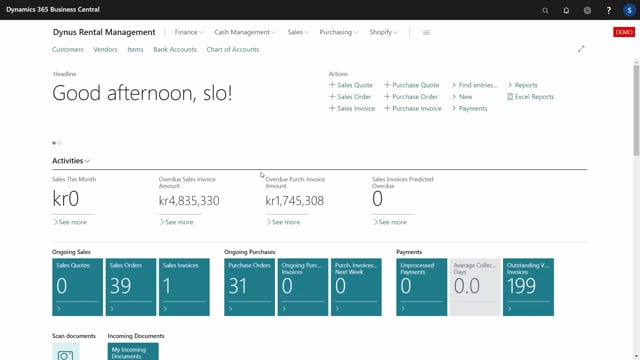Open the search magnifier icon
Viewport: 640px width, 360px height.
pos(545,10)
